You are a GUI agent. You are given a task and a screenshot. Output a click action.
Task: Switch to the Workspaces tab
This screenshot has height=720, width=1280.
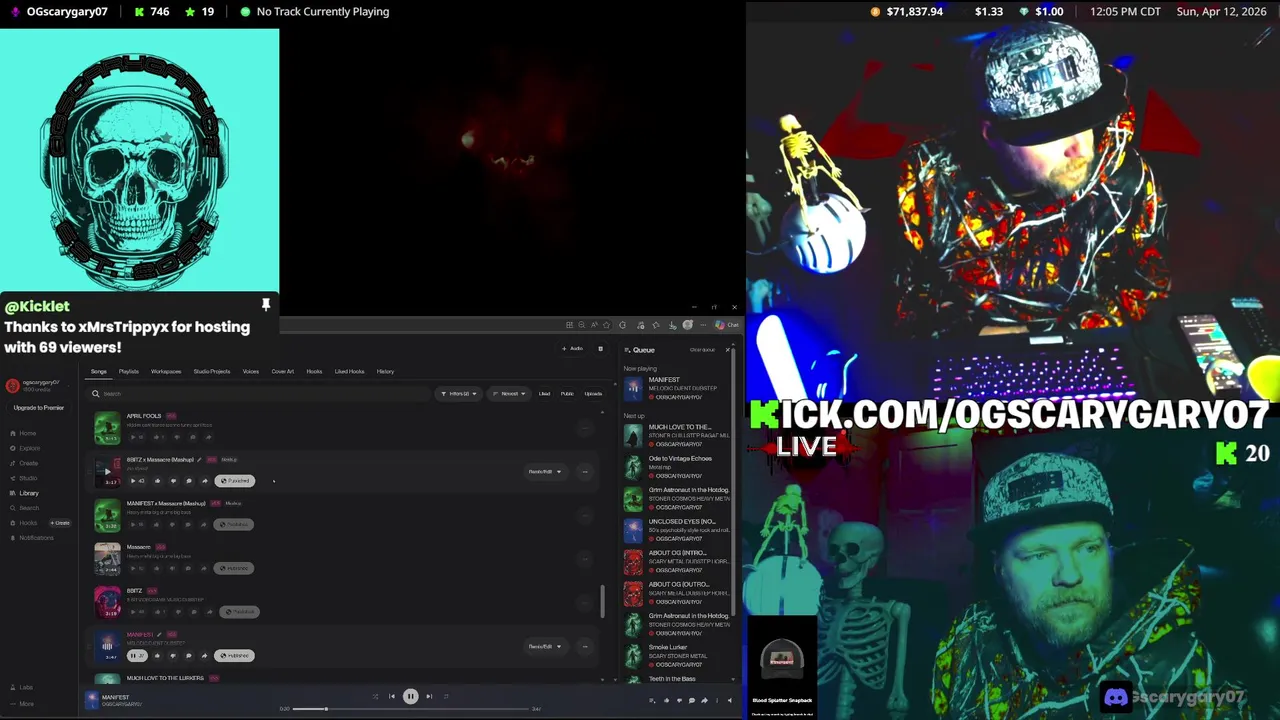click(166, 371)
